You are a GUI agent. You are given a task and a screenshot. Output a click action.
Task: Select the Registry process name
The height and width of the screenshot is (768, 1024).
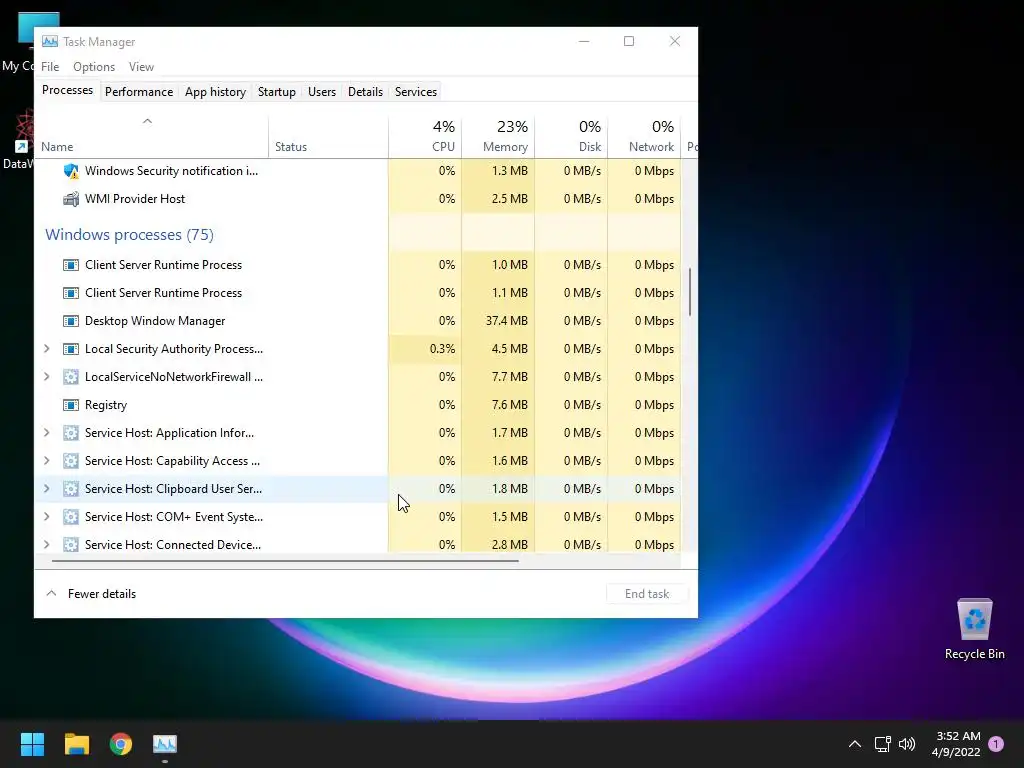click(x=106, y=405)
